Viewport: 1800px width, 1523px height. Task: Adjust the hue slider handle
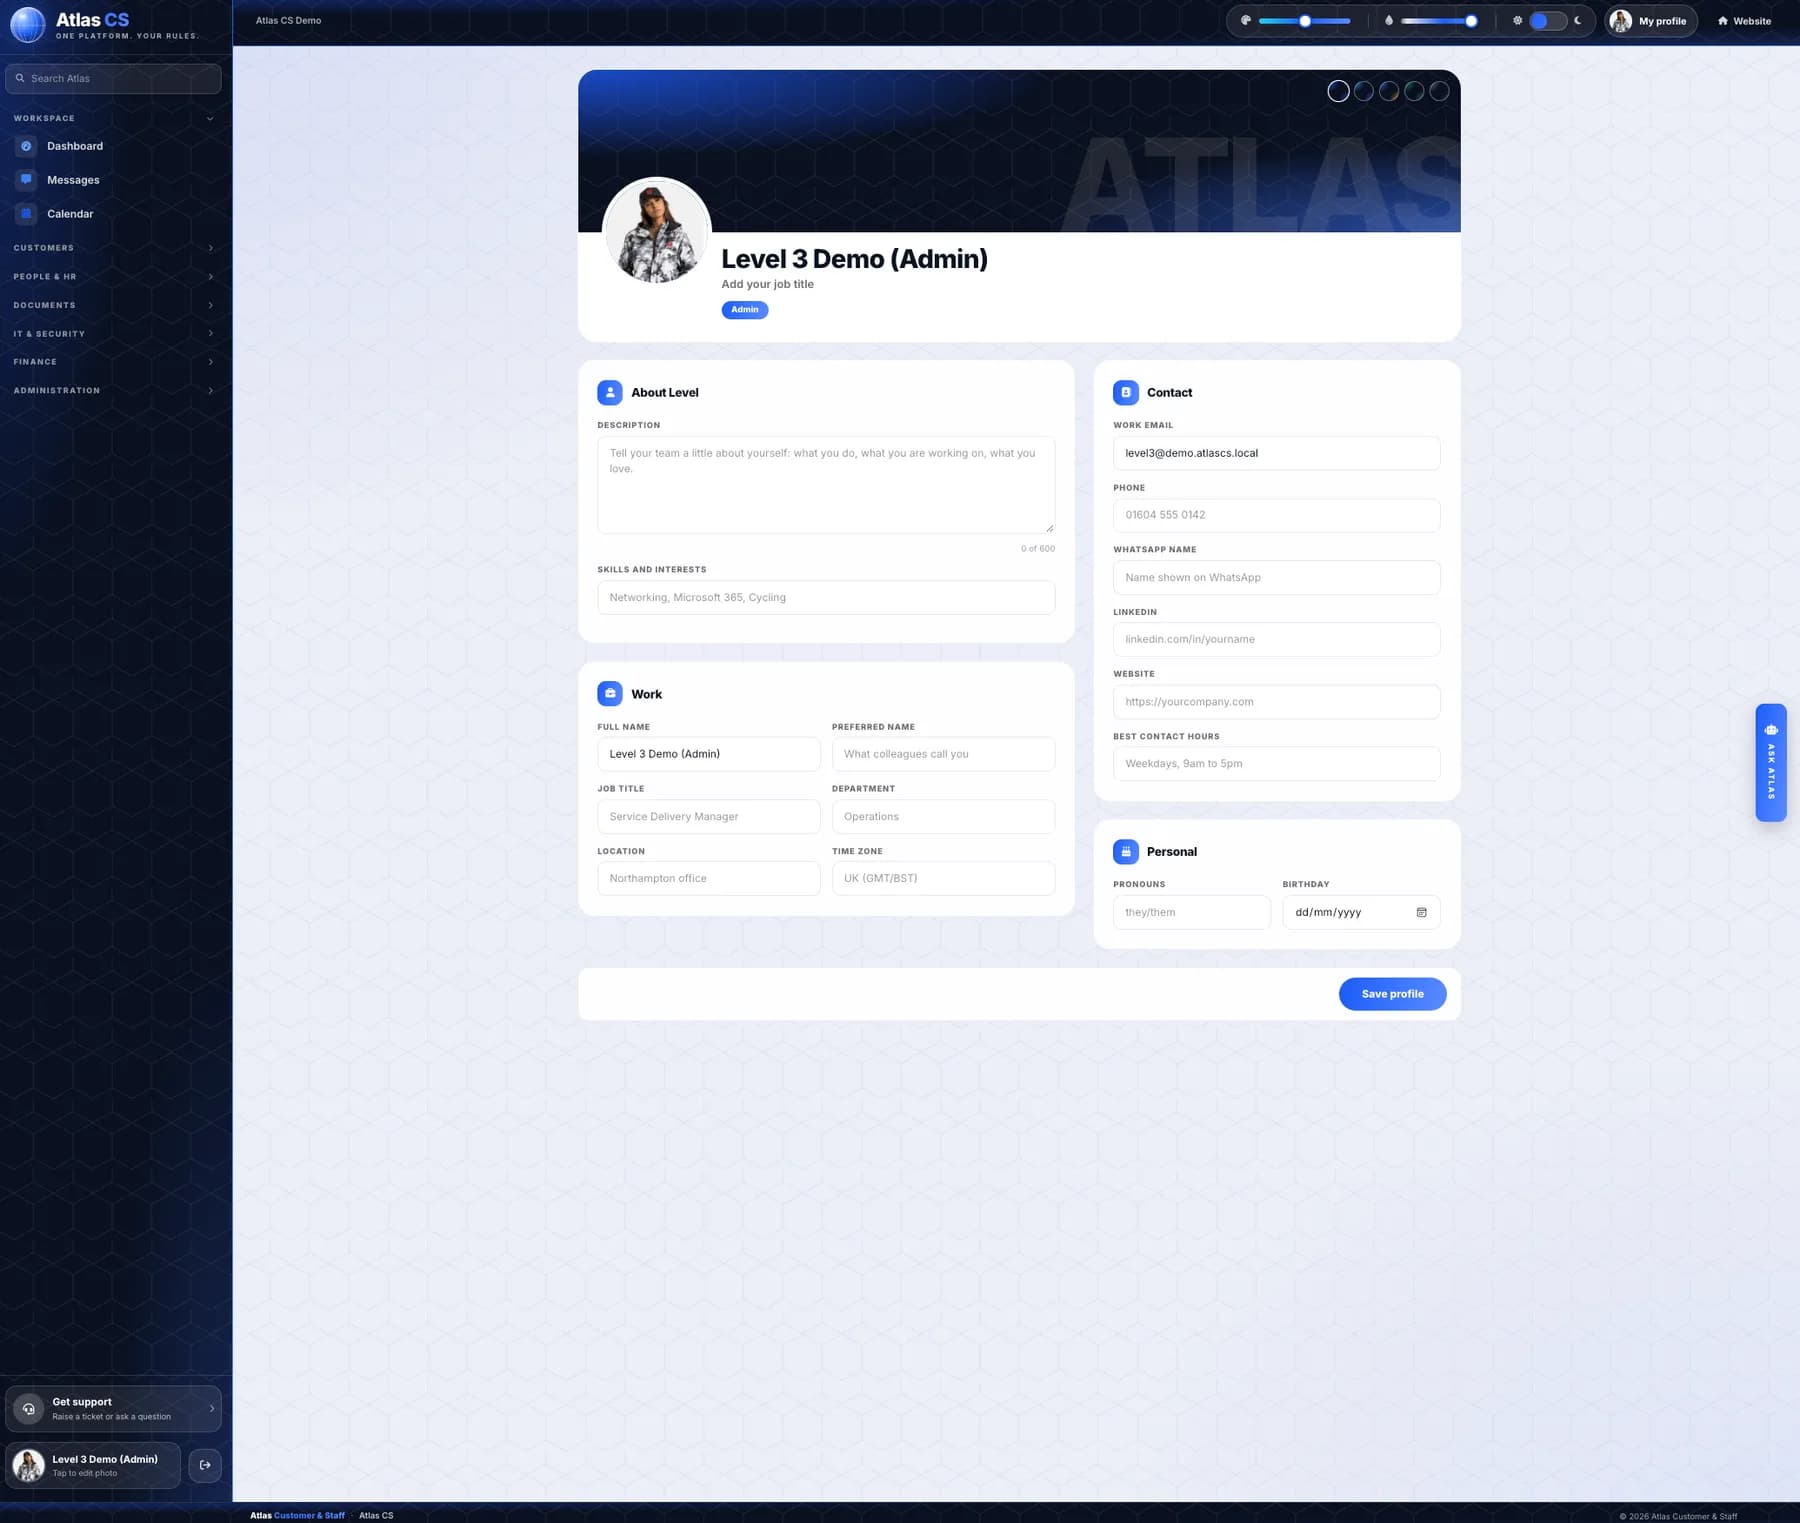point(1305,20)
